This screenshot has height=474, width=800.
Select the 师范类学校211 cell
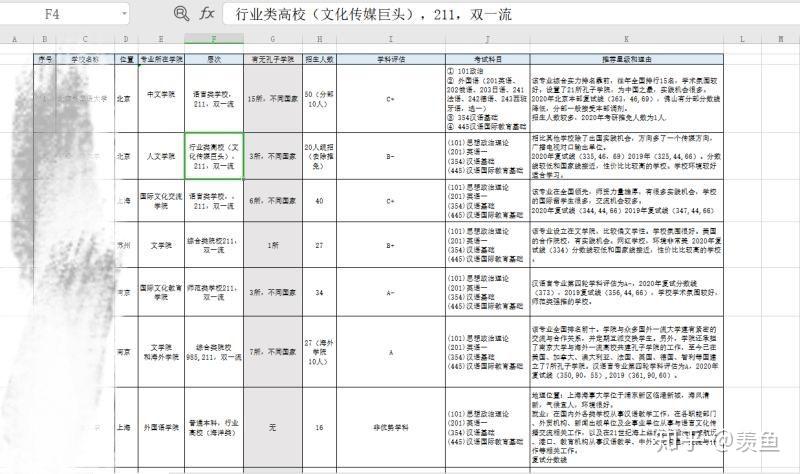click(214, 292)
